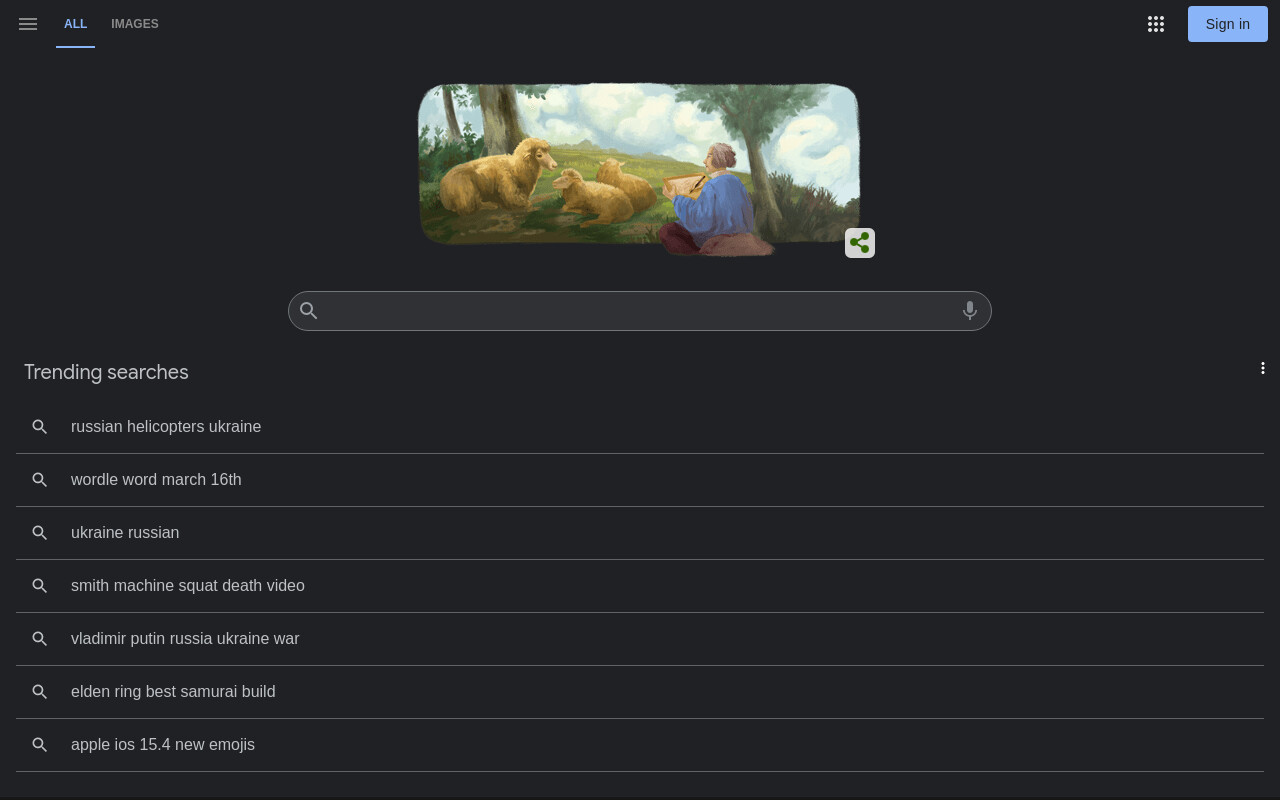The image size is (1280, 800).
Task: Sign in to Google account
Action: (x=1228, y=24)
